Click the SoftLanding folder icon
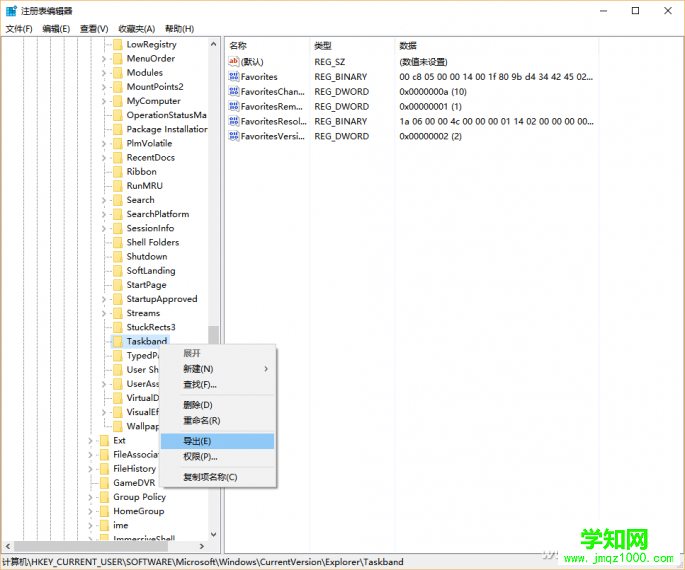 pos(118,271)
